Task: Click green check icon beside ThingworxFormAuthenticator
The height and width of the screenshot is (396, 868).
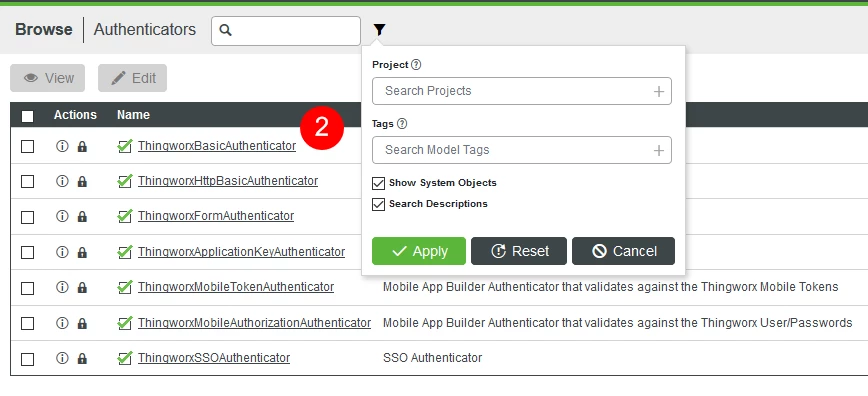Action: pyautogui.click(x=125, y=217)
